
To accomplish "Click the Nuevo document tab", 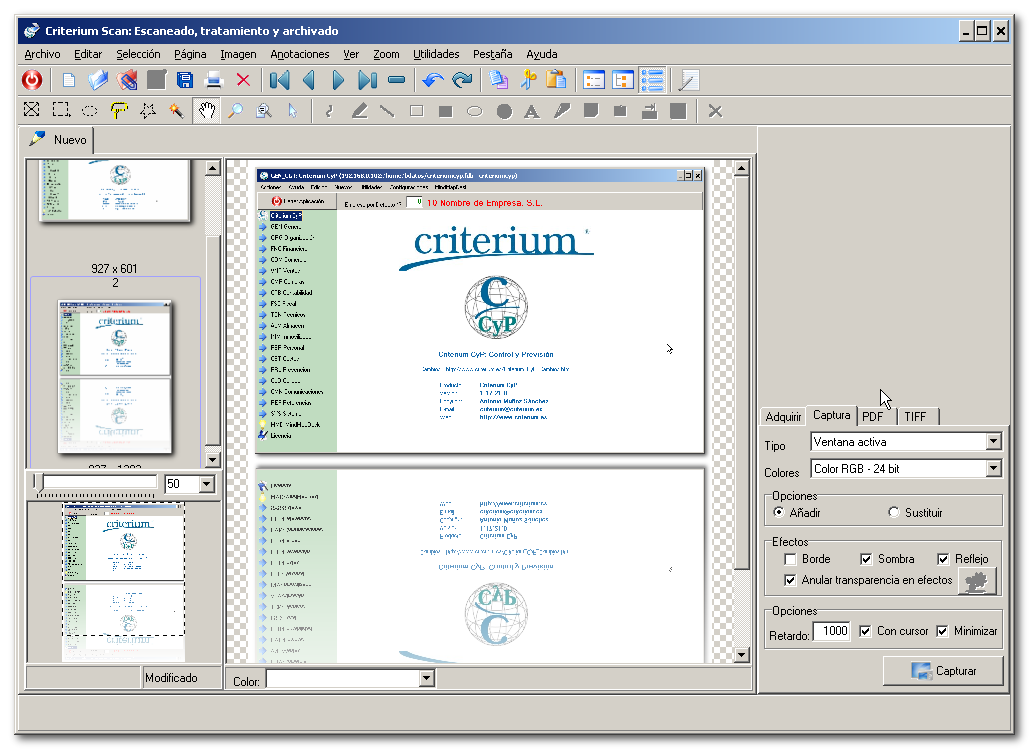I will [58, 140].
